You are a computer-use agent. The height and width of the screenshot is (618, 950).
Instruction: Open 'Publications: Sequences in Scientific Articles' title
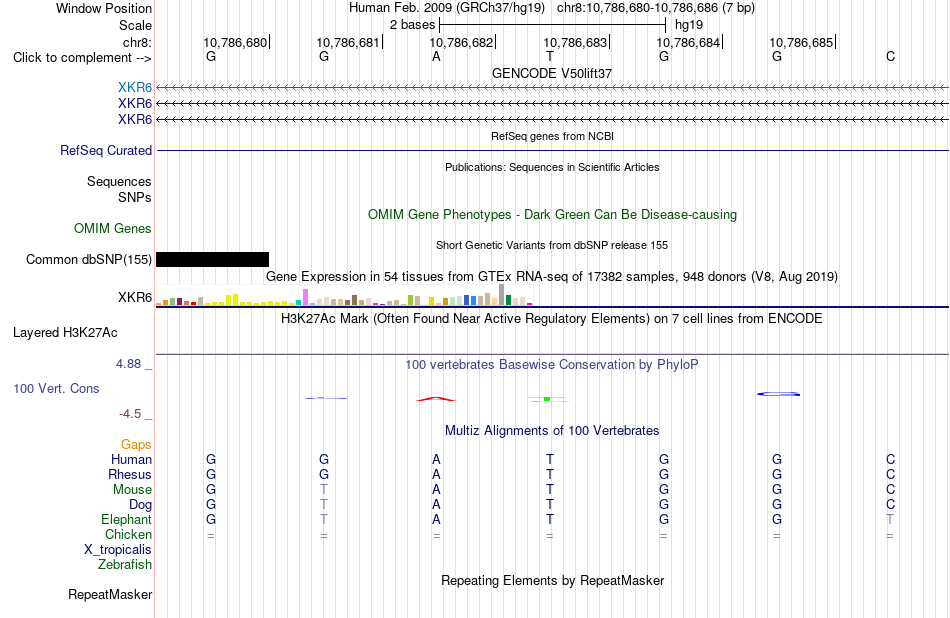click(552, 167)
